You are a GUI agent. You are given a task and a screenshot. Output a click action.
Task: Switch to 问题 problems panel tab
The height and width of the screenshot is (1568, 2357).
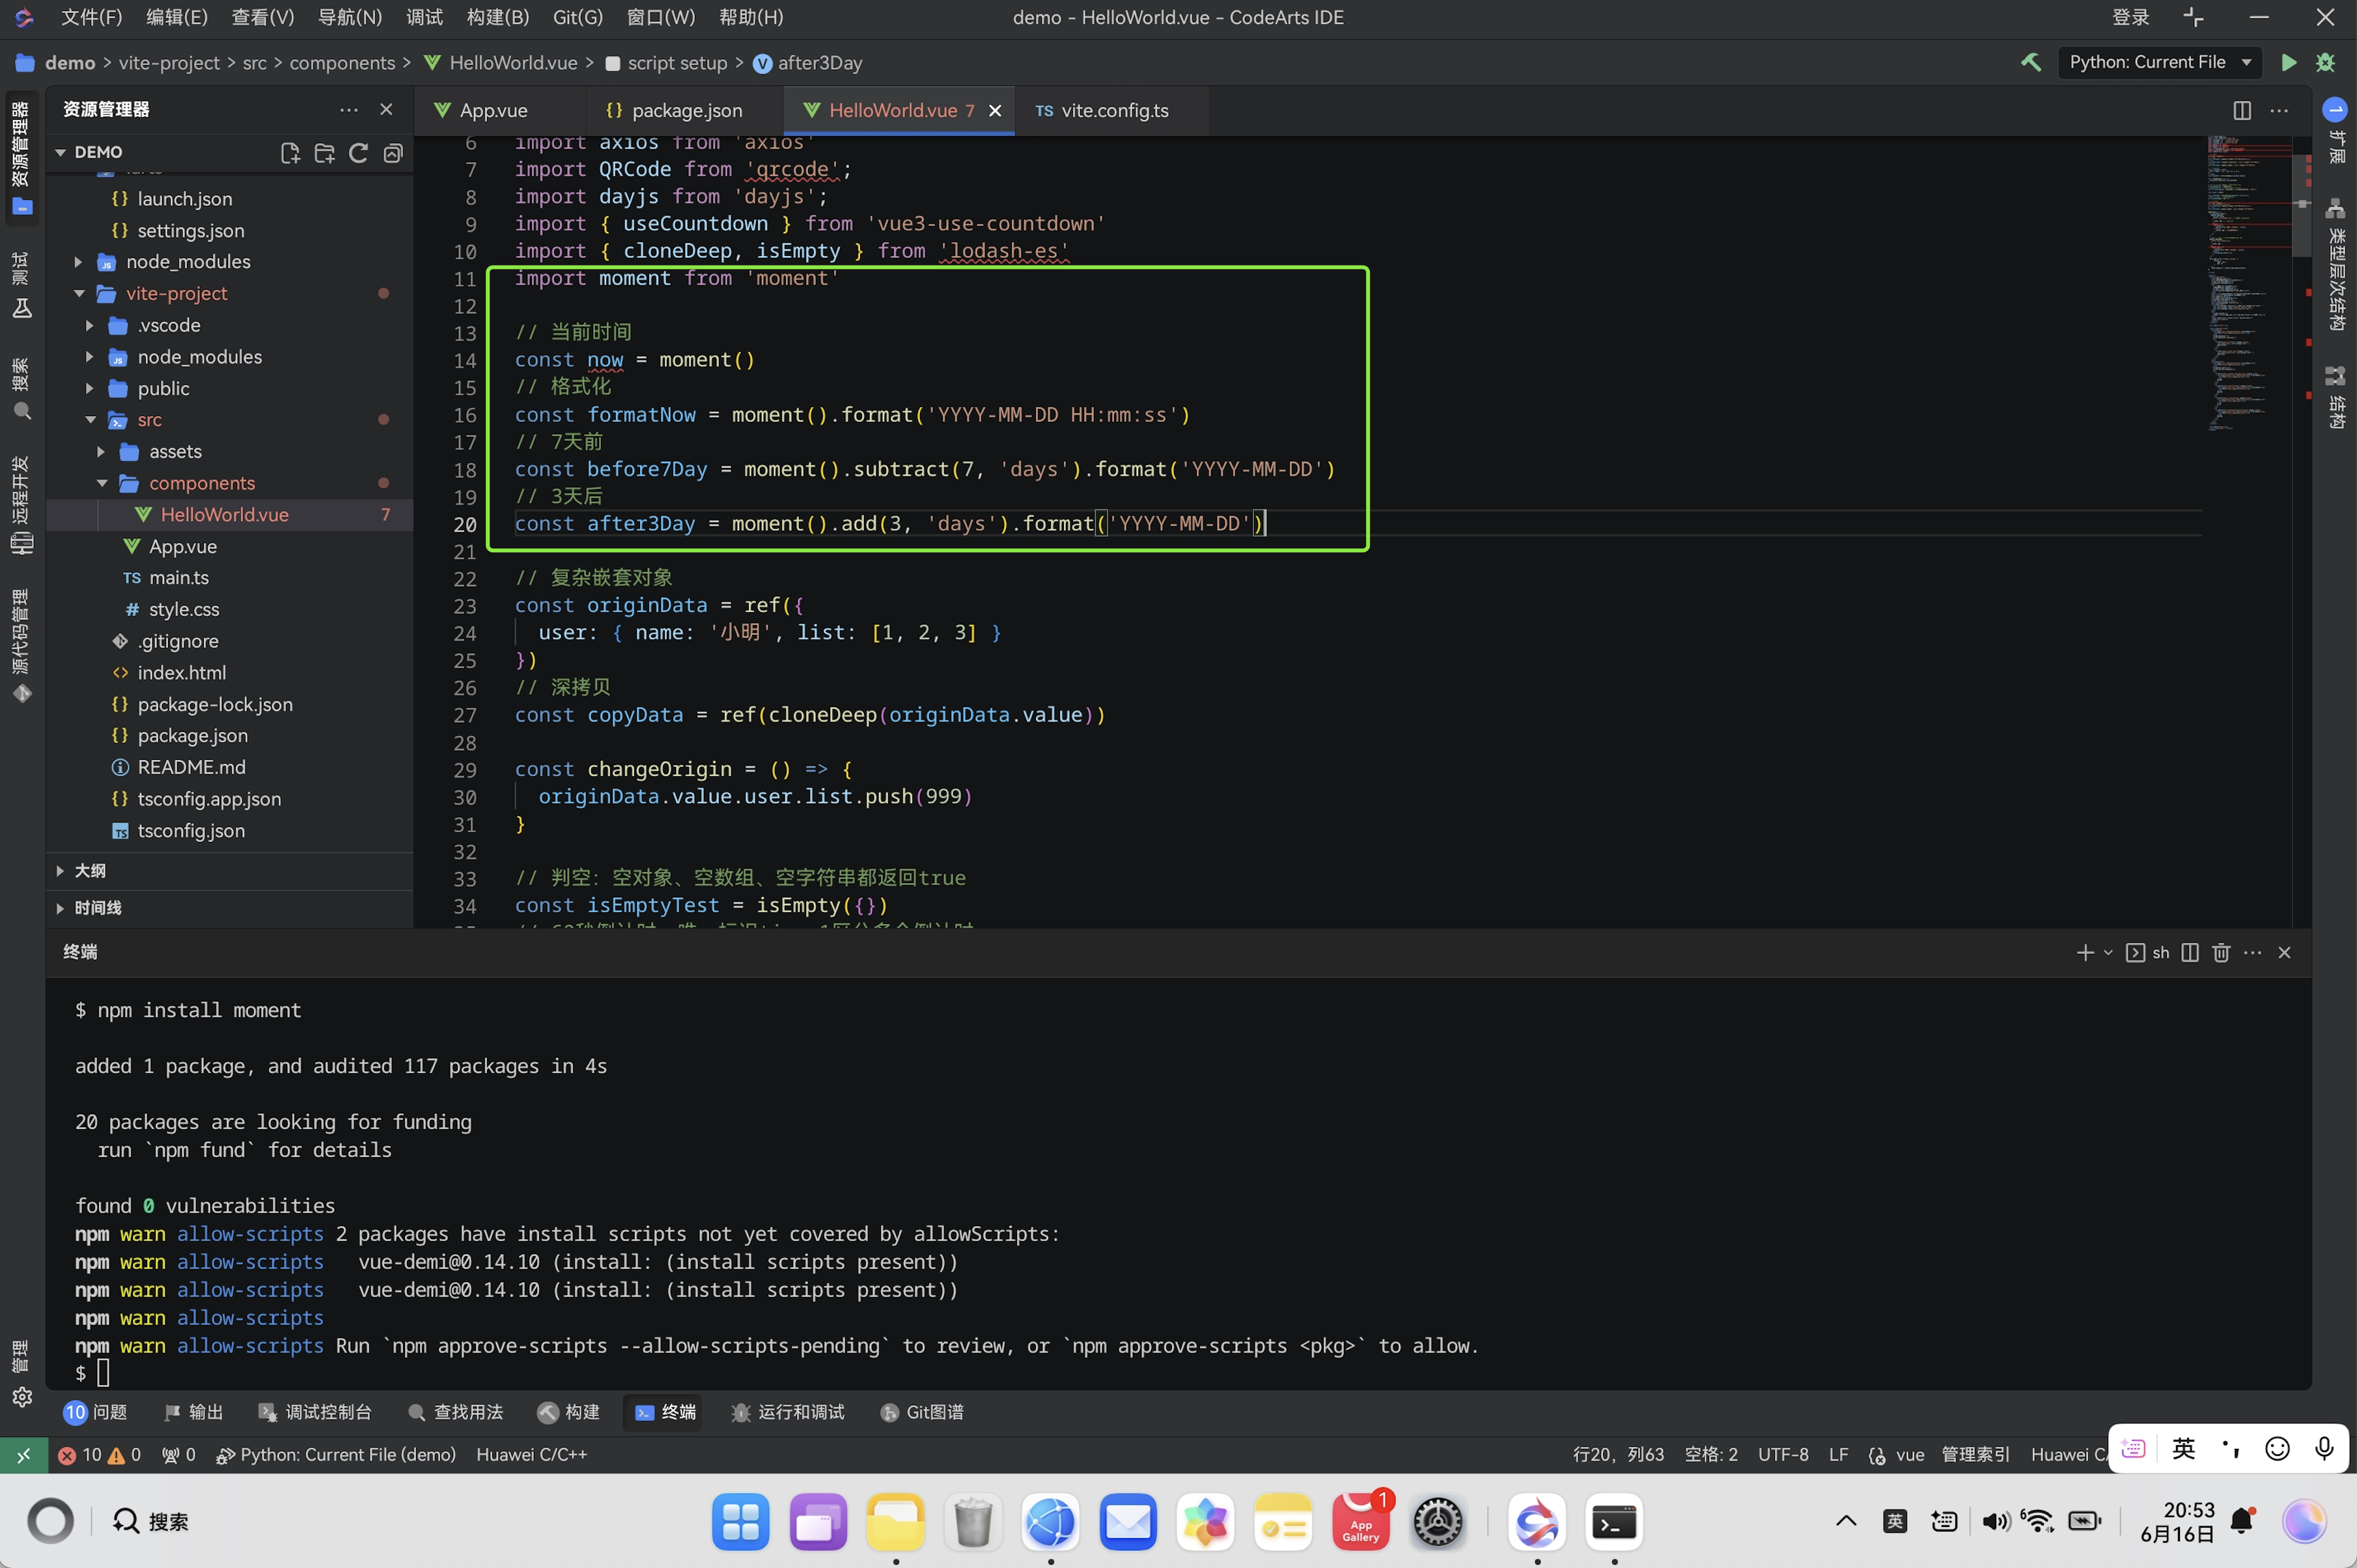coord(95,1412)
